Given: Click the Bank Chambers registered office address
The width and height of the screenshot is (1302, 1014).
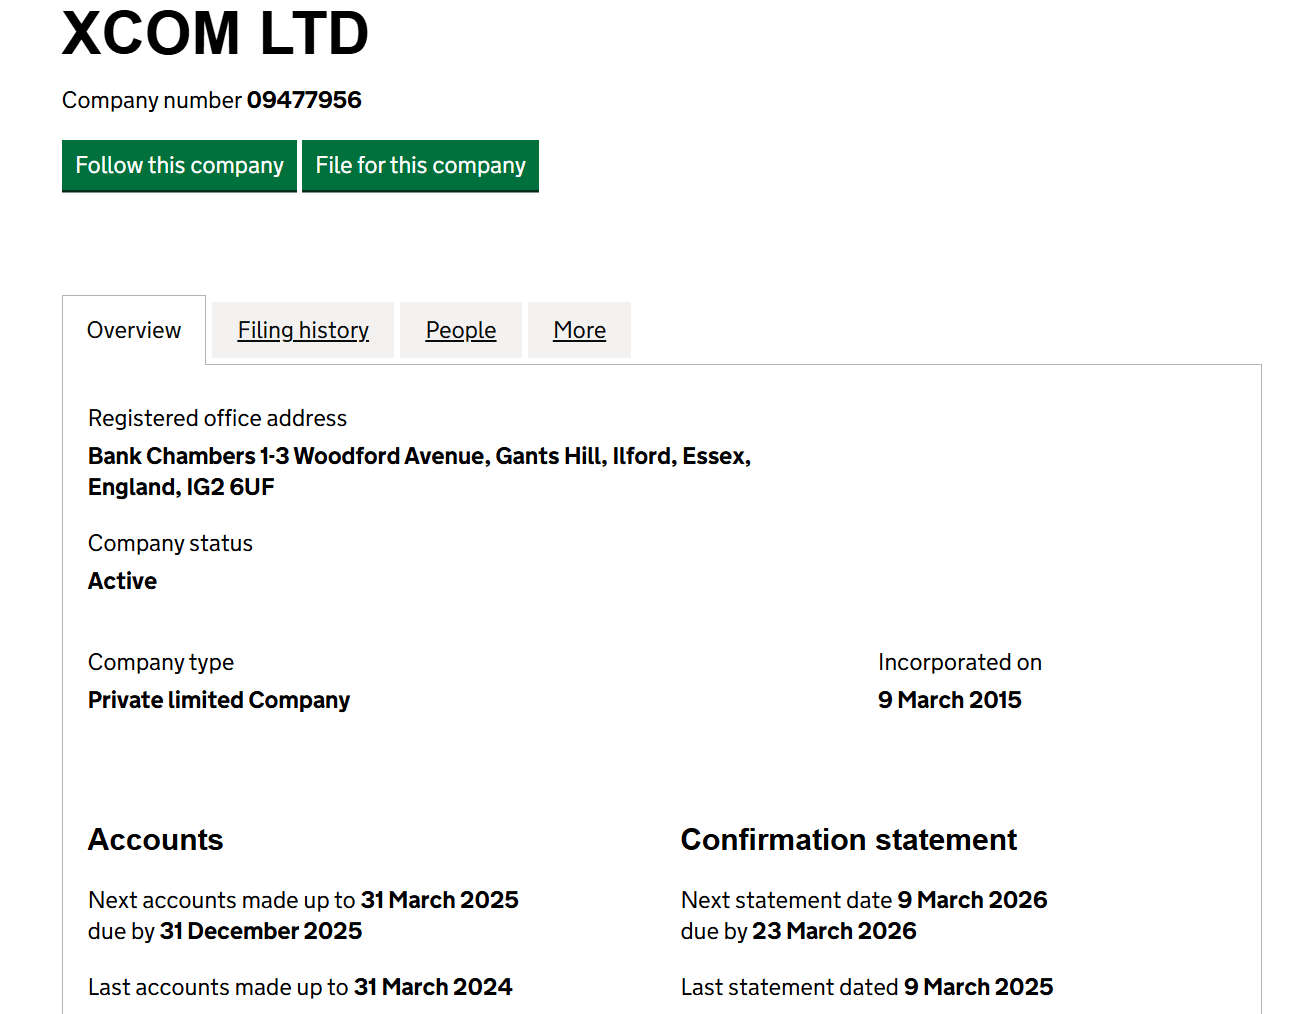Looking at the screenshot, I should point(419,471).
